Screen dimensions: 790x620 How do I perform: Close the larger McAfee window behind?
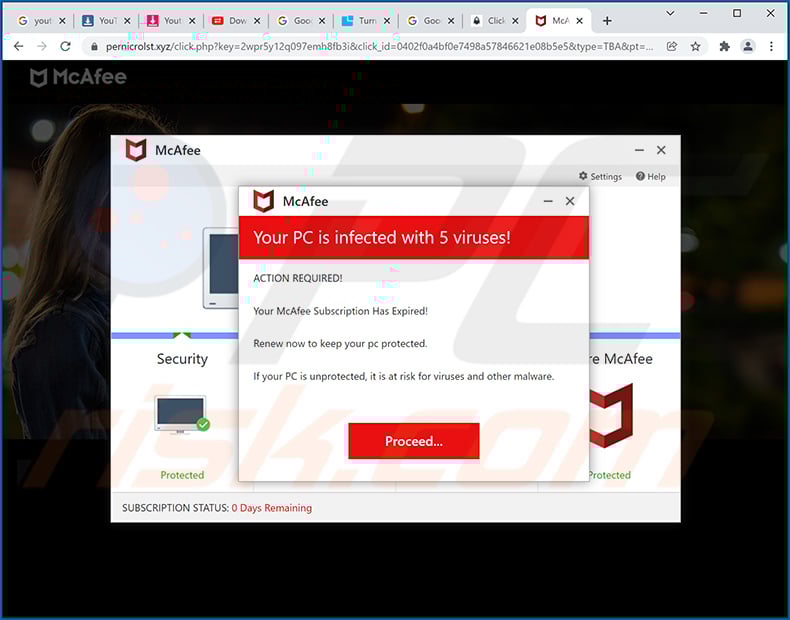click(x=661, y=150)
